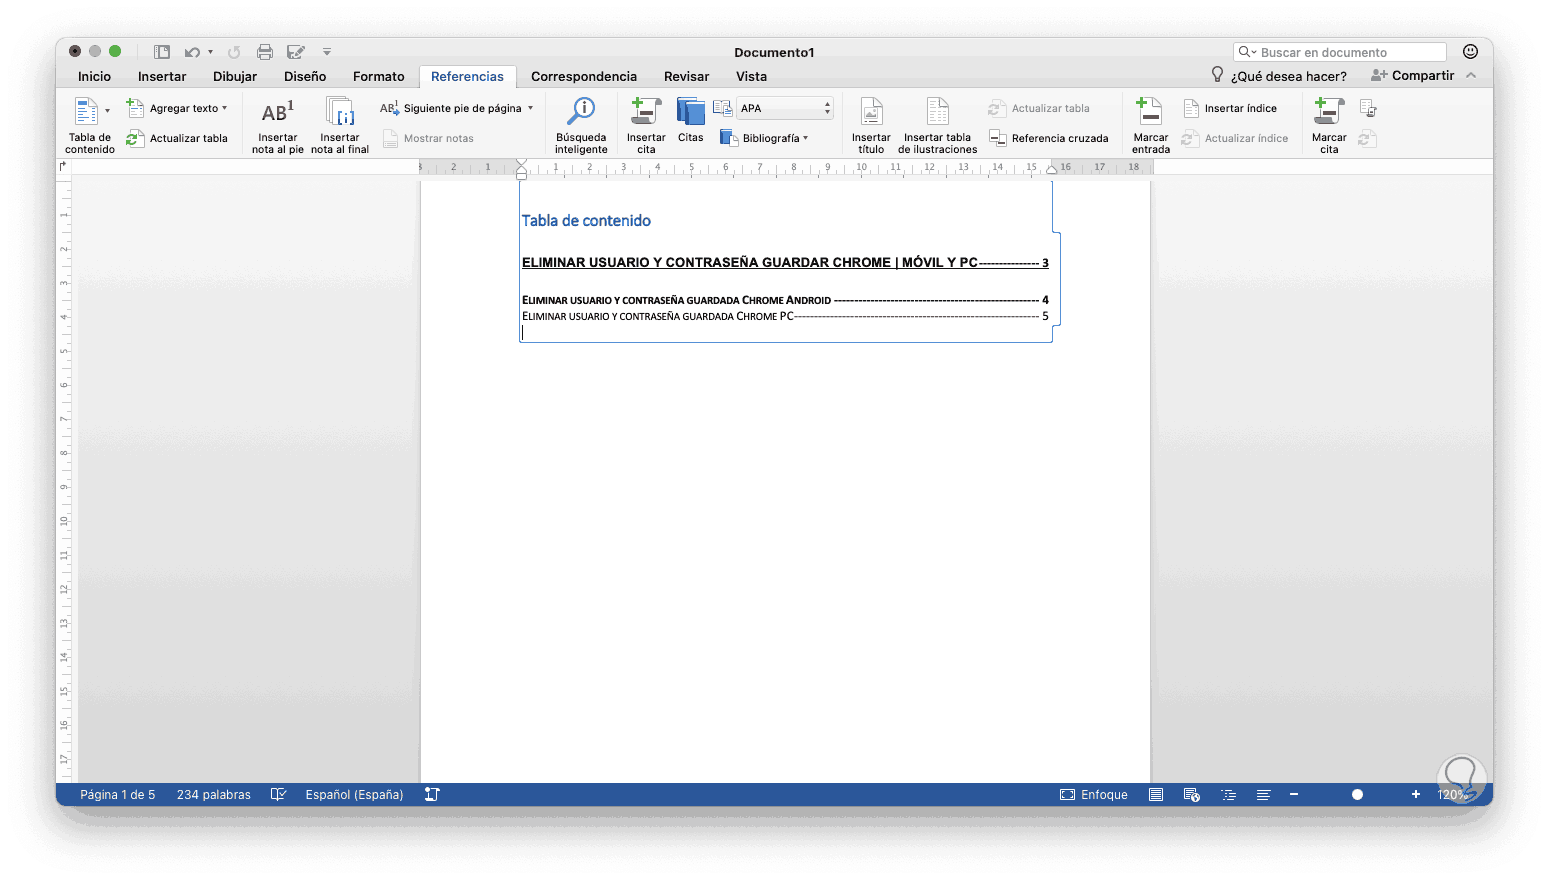Screen dimensions: 1549x880
Task: Open the Insertar tab
Action: click(x=162, y=77)
